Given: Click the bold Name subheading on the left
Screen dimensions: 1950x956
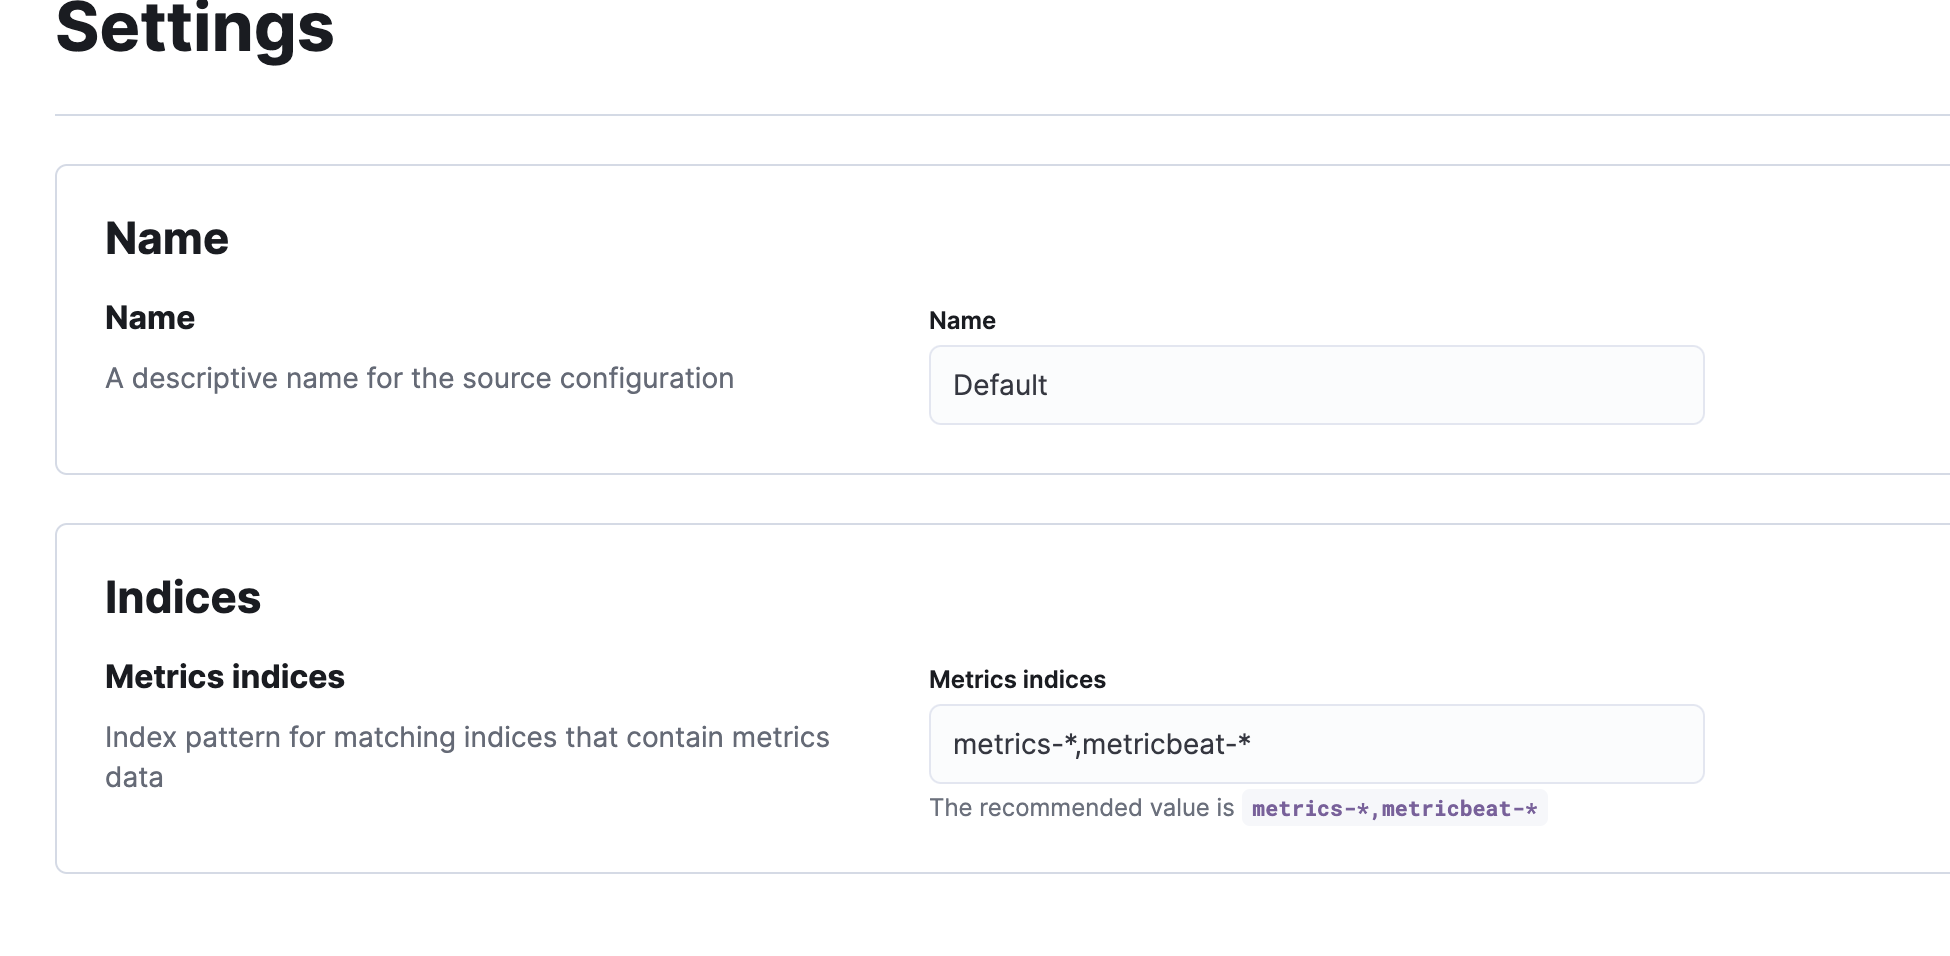Looking at the screenshot, I should (150, 317).
